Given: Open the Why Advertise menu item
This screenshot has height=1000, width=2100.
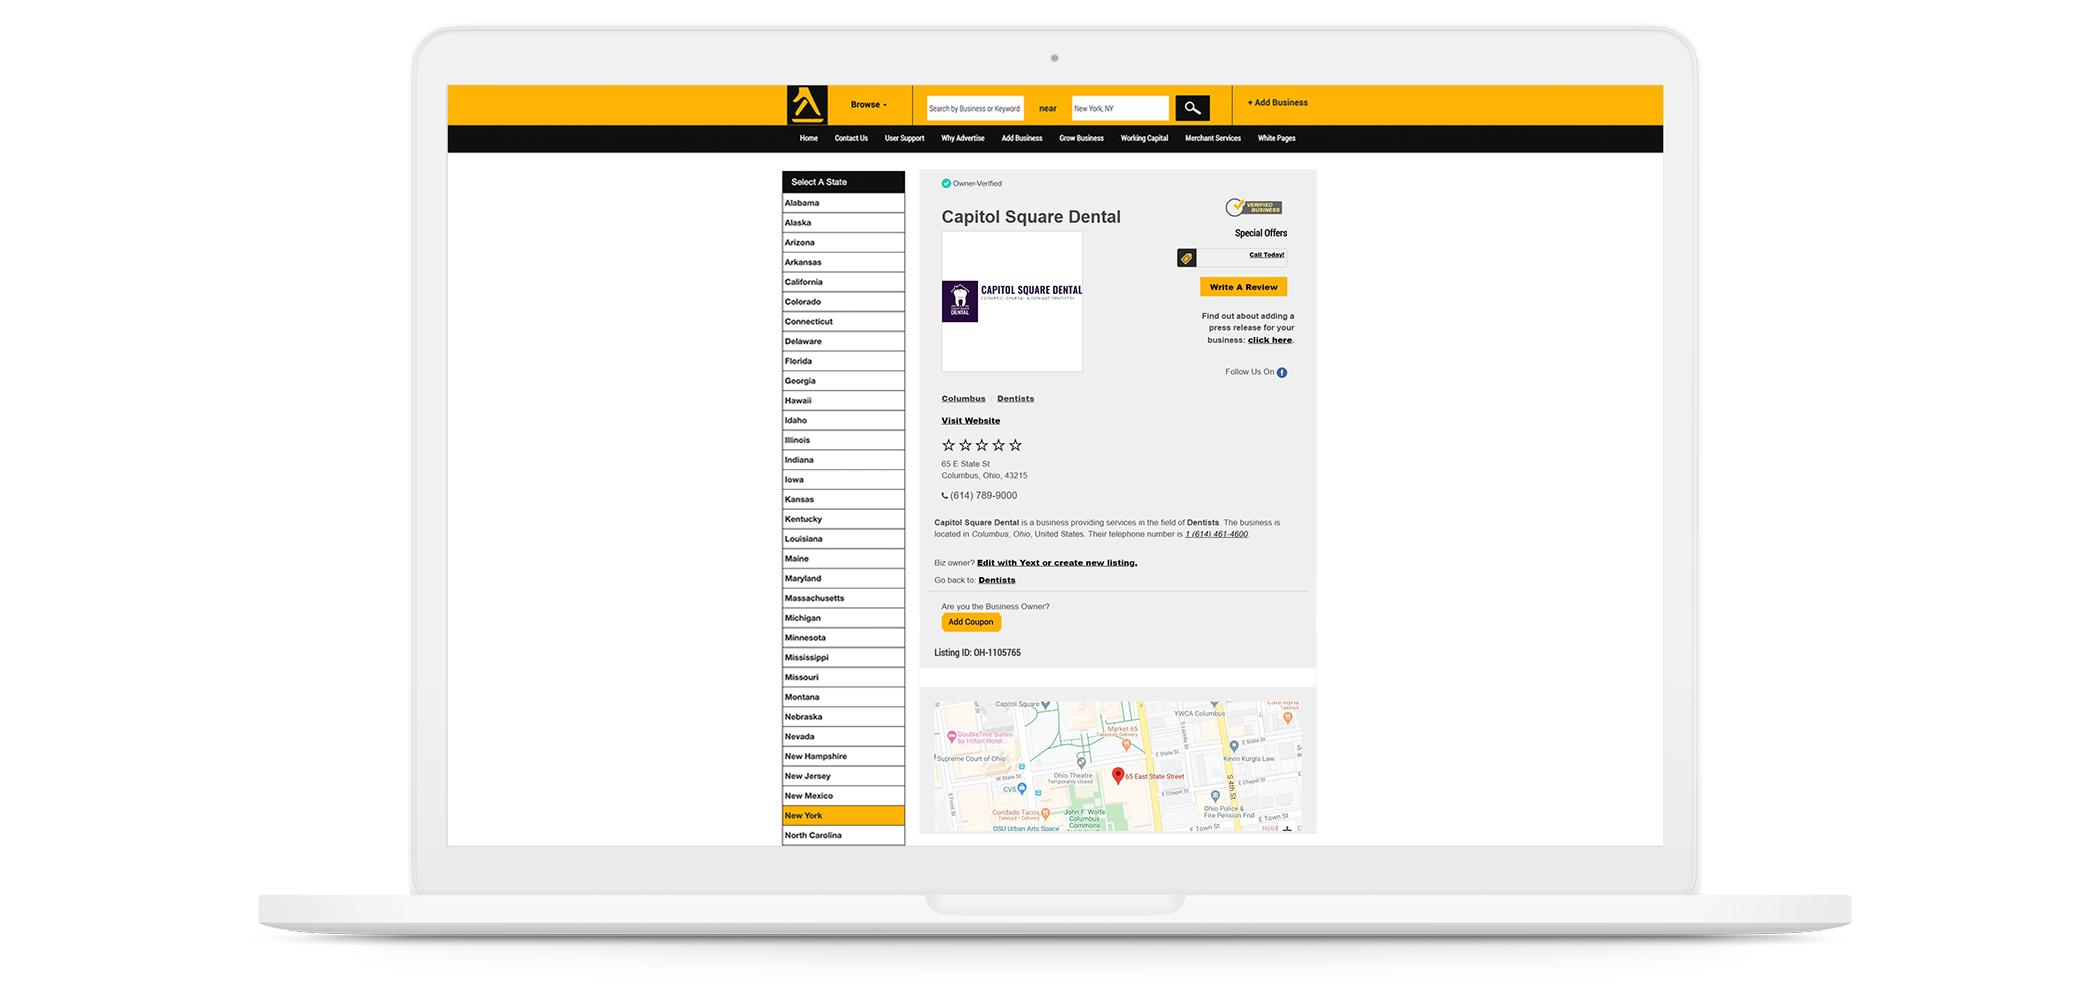Looking at the screenshot, I should coord(962,138).
